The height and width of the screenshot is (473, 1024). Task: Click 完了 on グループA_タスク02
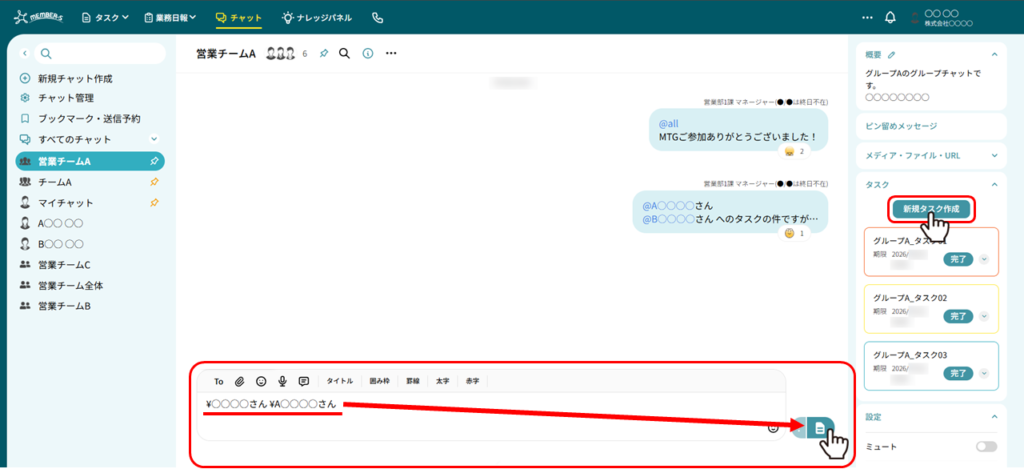pyautogui.click(x=958, y=316)
